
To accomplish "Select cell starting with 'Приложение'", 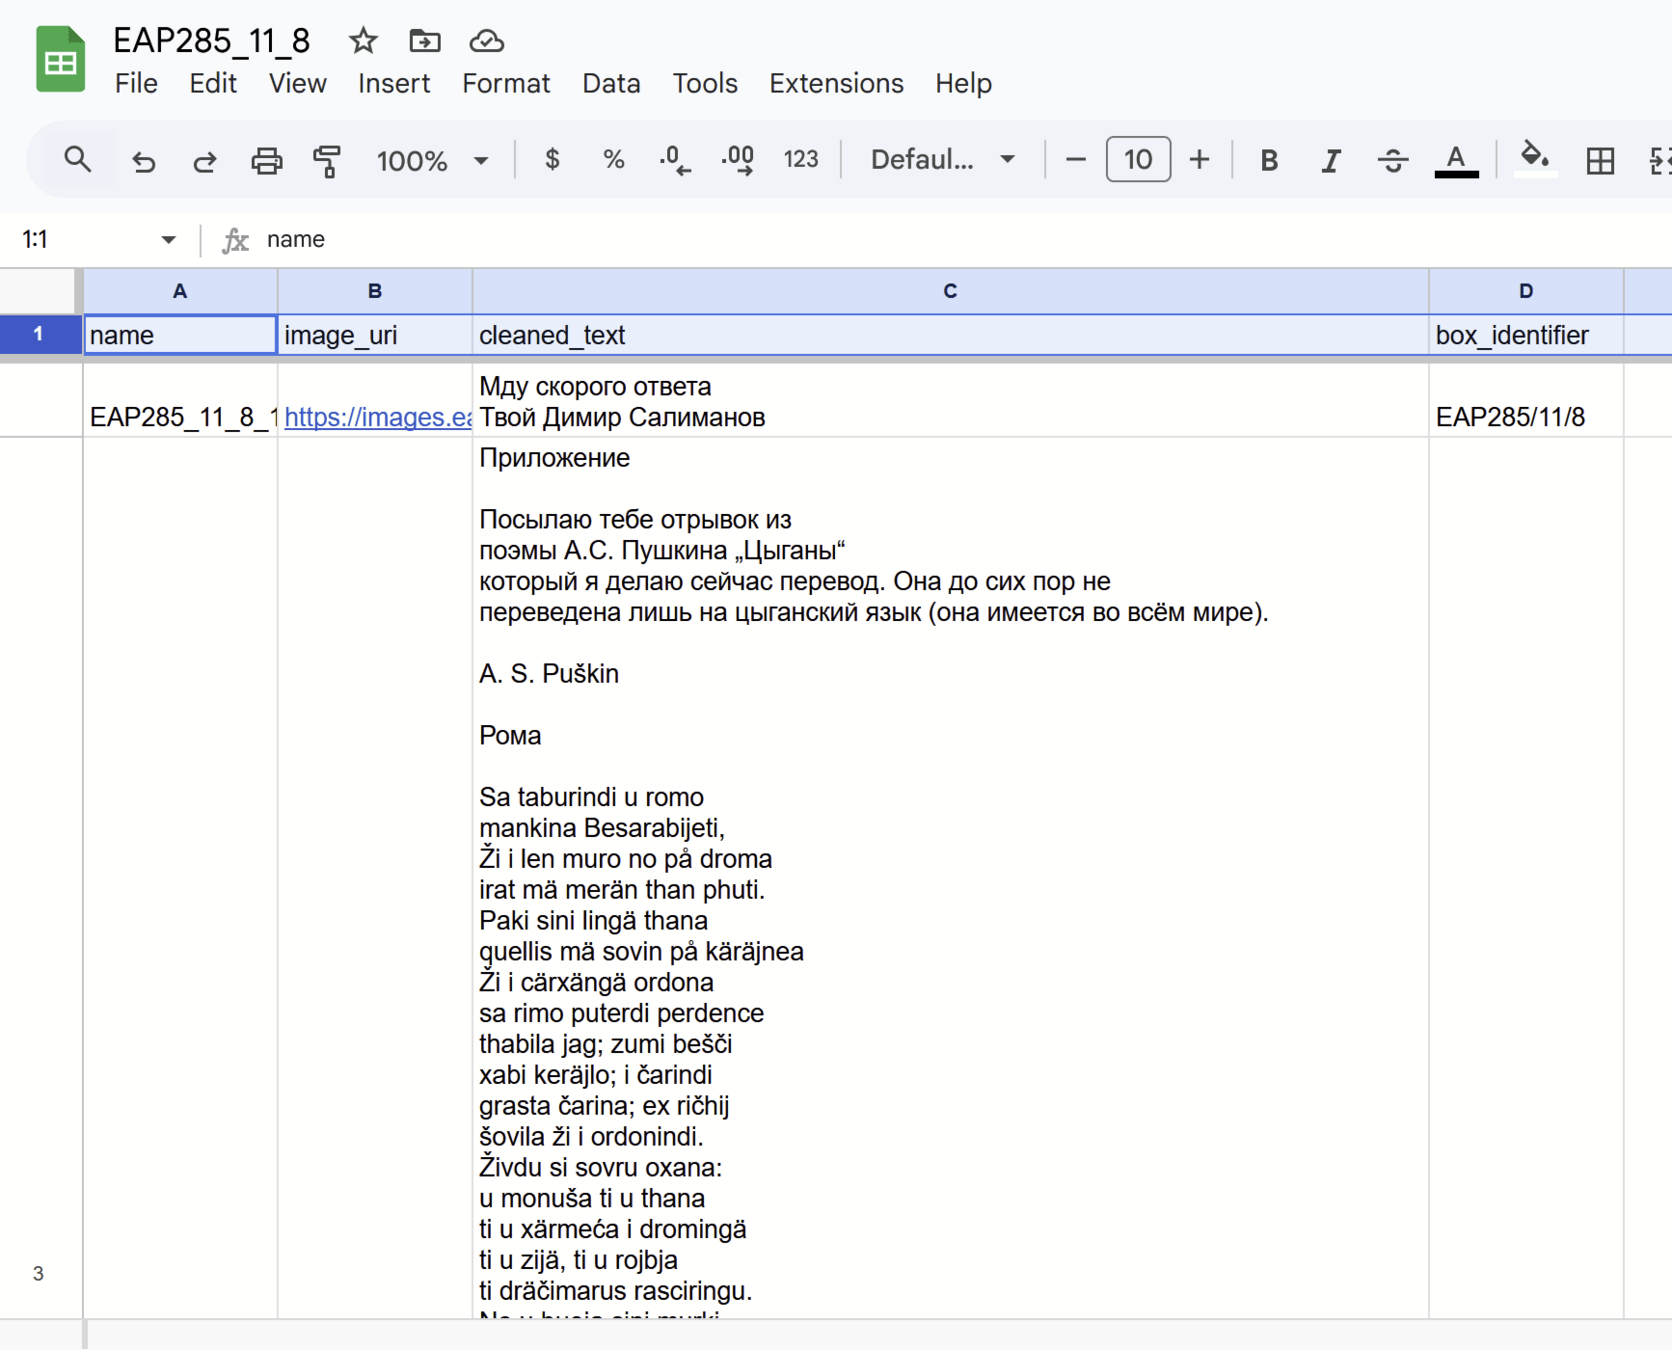I will 950,878.
